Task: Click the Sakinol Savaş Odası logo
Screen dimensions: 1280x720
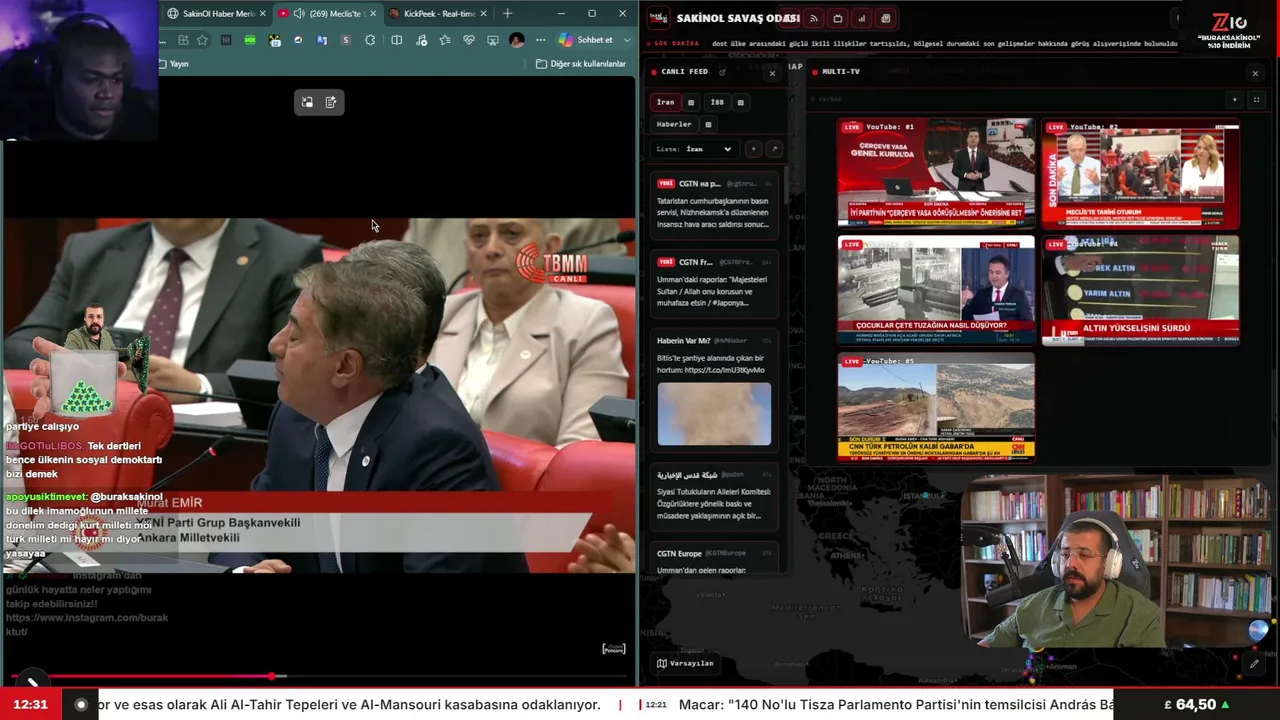Action: (x=657, y=18)
